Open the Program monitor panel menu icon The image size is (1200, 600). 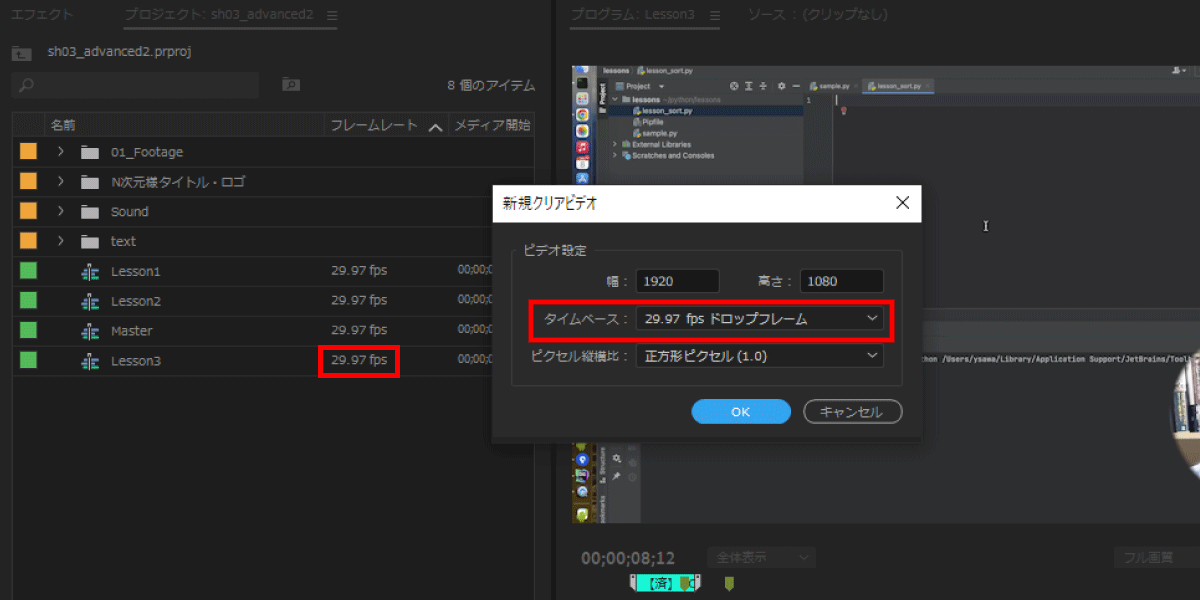[x=713, y=15]
